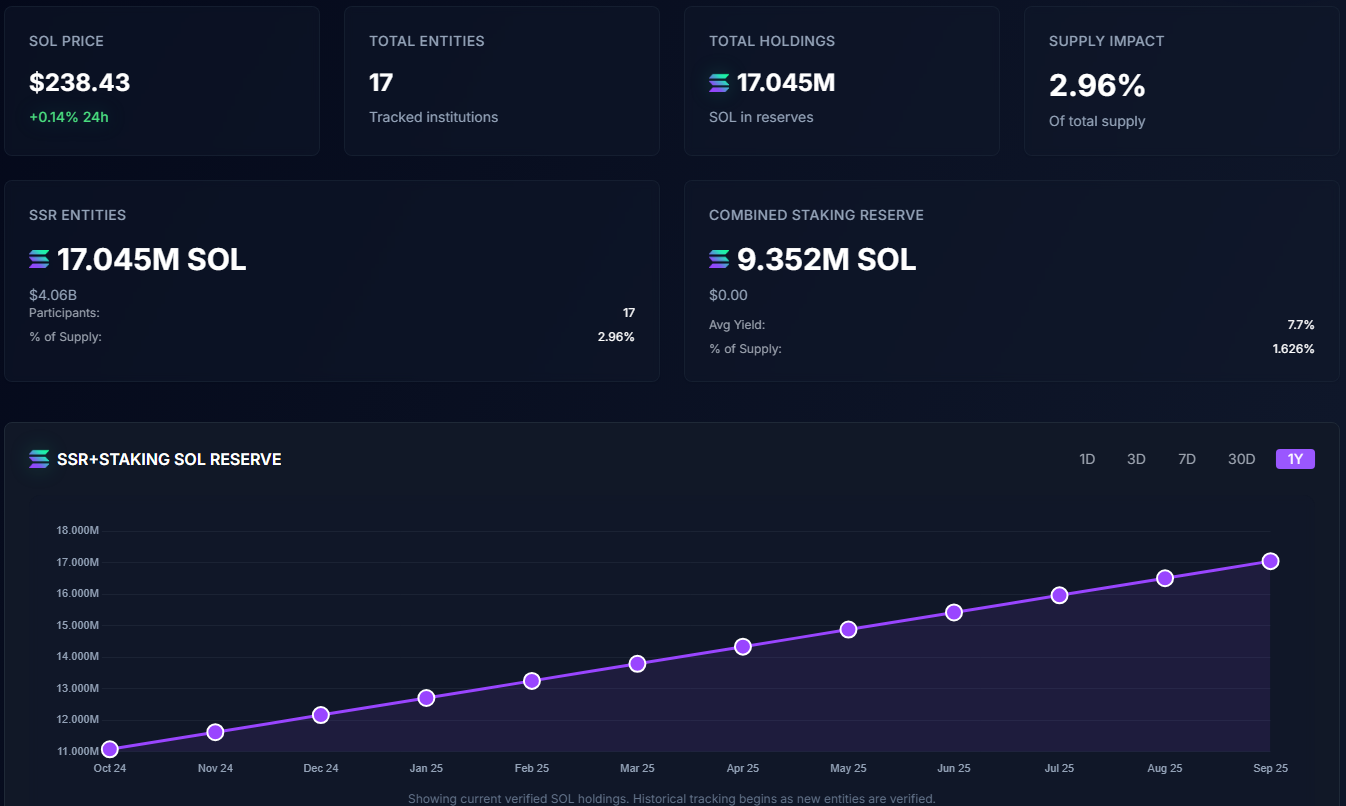This screenshot has height=806, width=1346.
Task: Select the 3D timeframe
Action: 1136,459
